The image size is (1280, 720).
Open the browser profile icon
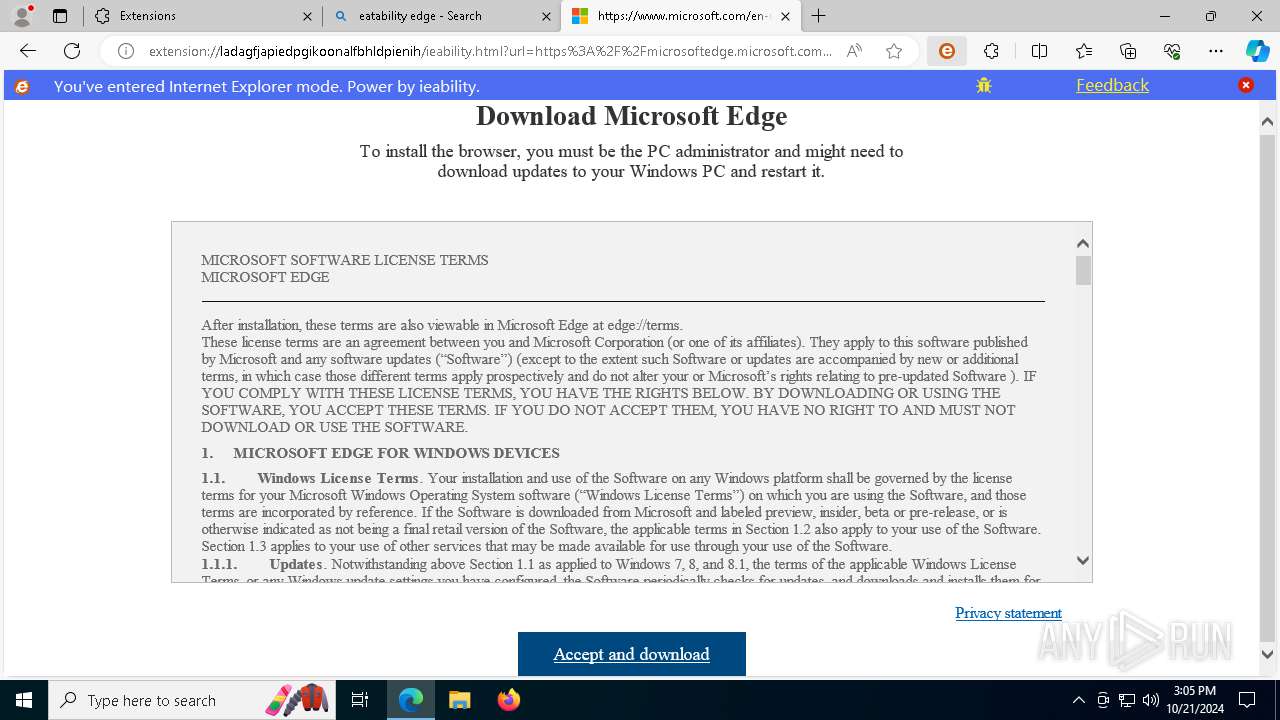pos(22,16)
